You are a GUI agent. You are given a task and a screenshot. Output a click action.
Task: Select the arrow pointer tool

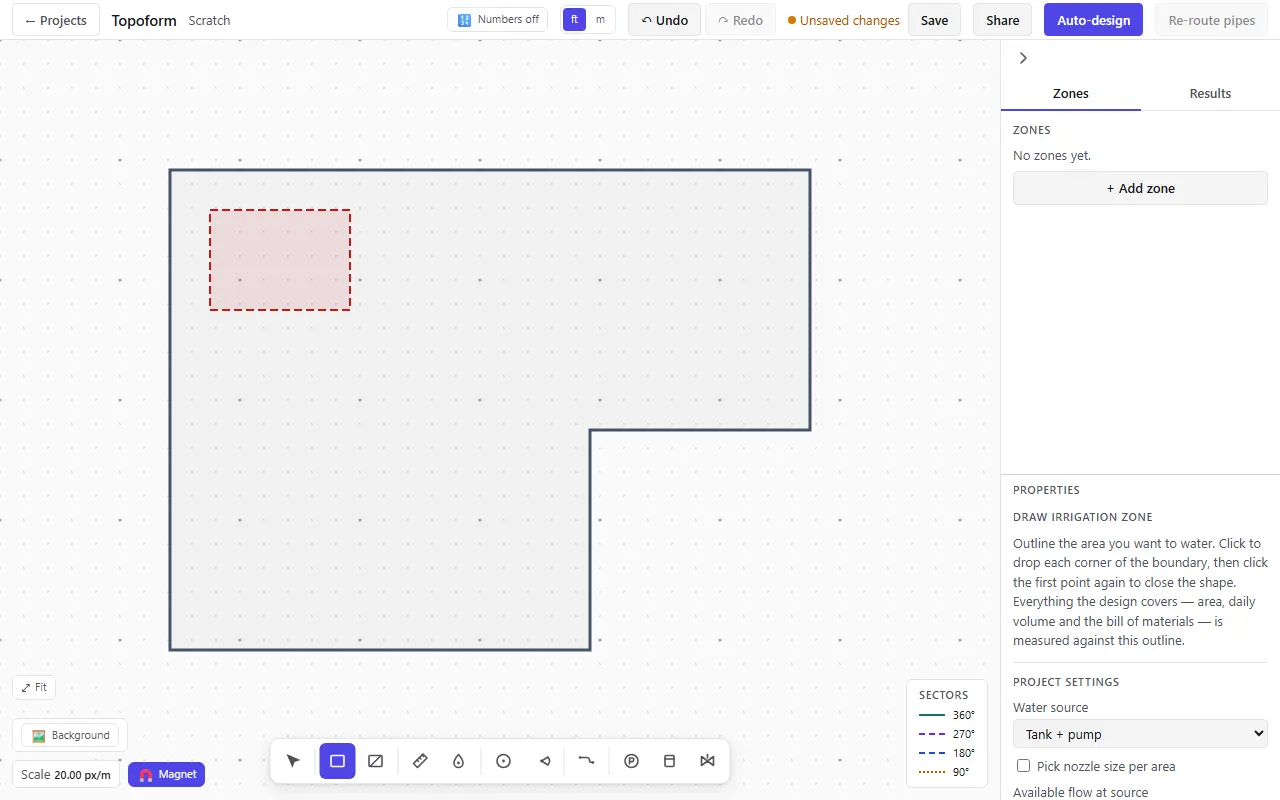click(x=293, y=761)
